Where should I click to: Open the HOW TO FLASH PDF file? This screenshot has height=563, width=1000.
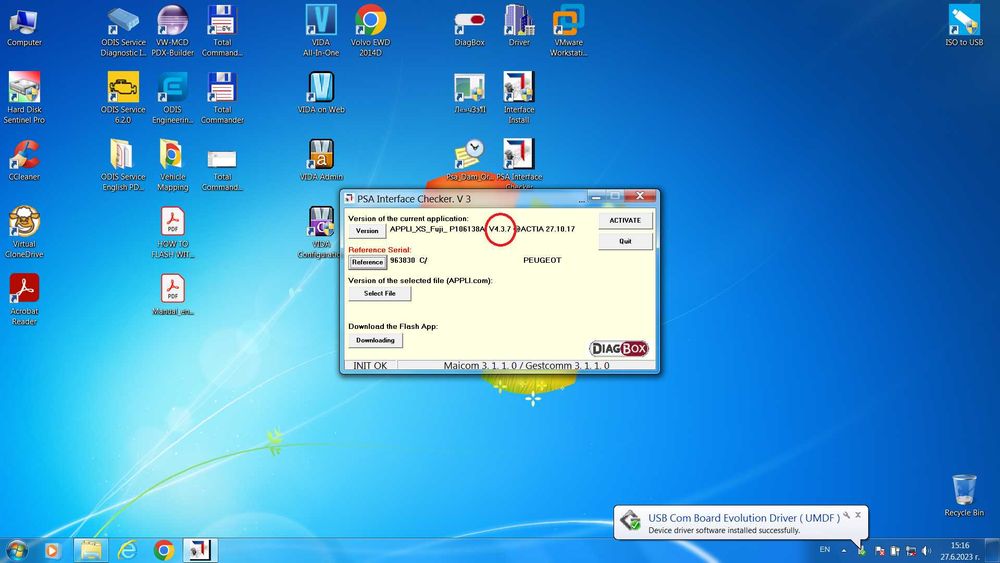click(x=172, y=232)
